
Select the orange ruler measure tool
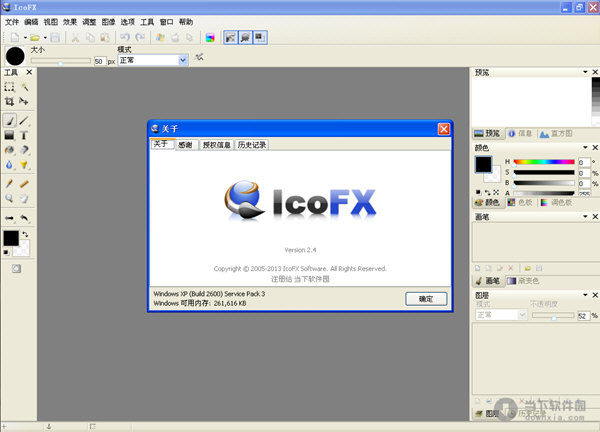click(24, 184)
